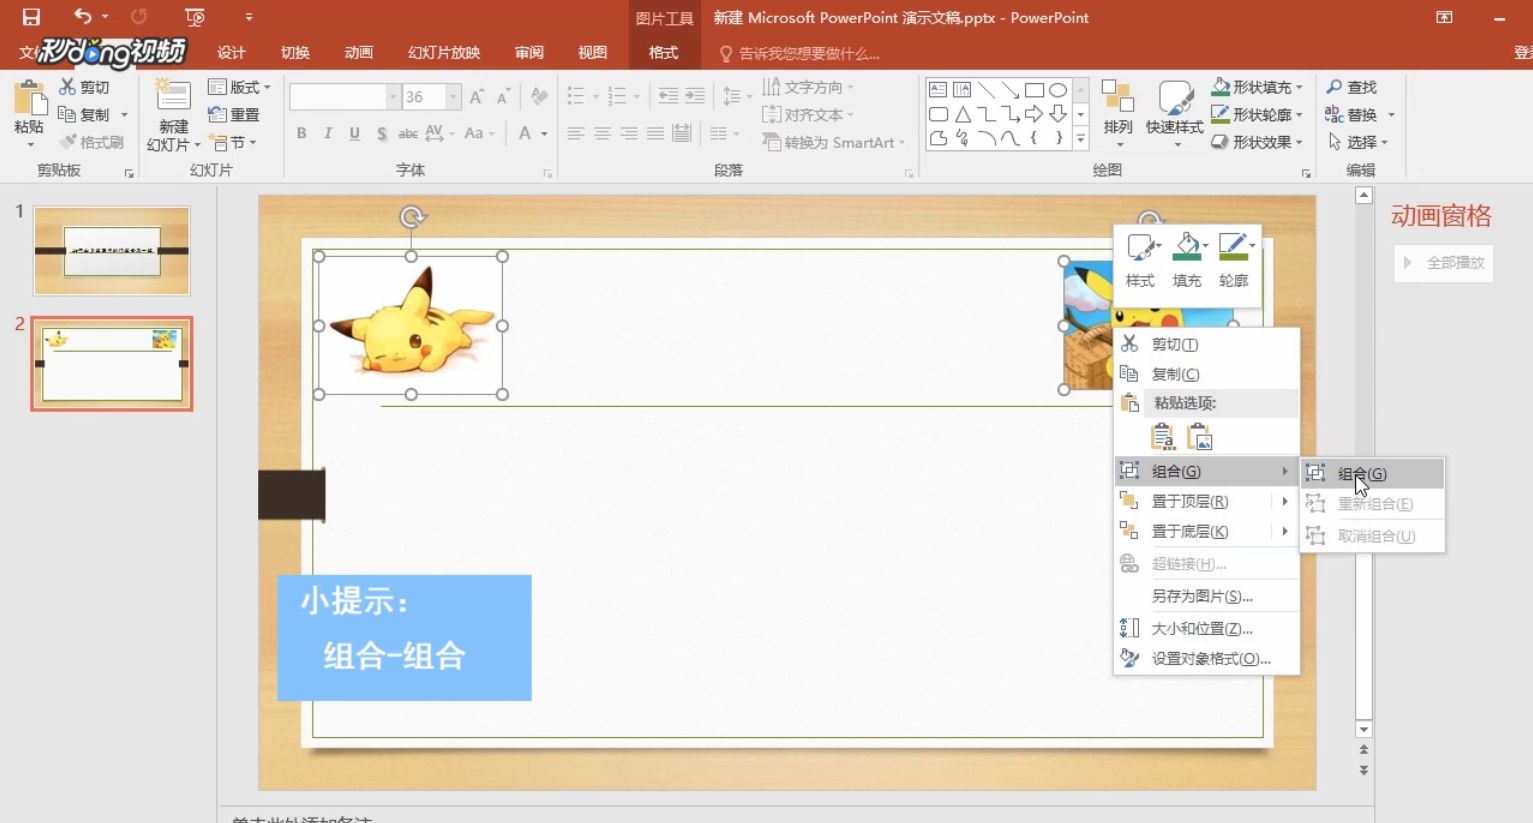
Task: Toggle align text left button
Action: click(x=576, y=133)
